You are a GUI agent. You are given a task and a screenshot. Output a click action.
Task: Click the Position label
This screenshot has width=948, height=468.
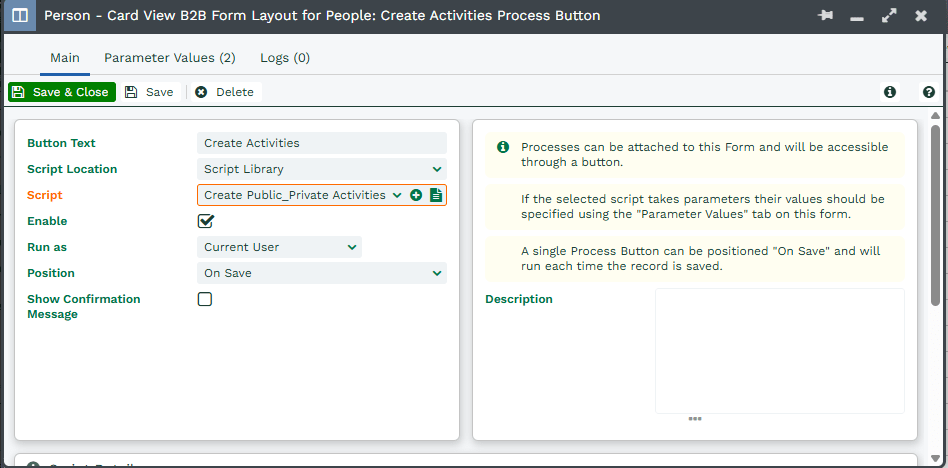51,273
